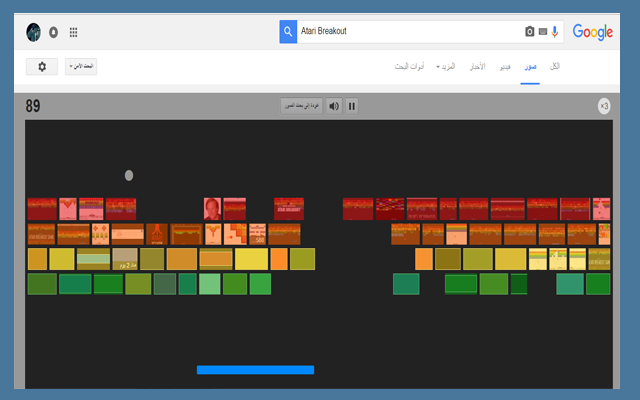Screen dimensions: 640x400
Task: Expand the More (المزيد) menu
Action: click(x=446, y=66)
